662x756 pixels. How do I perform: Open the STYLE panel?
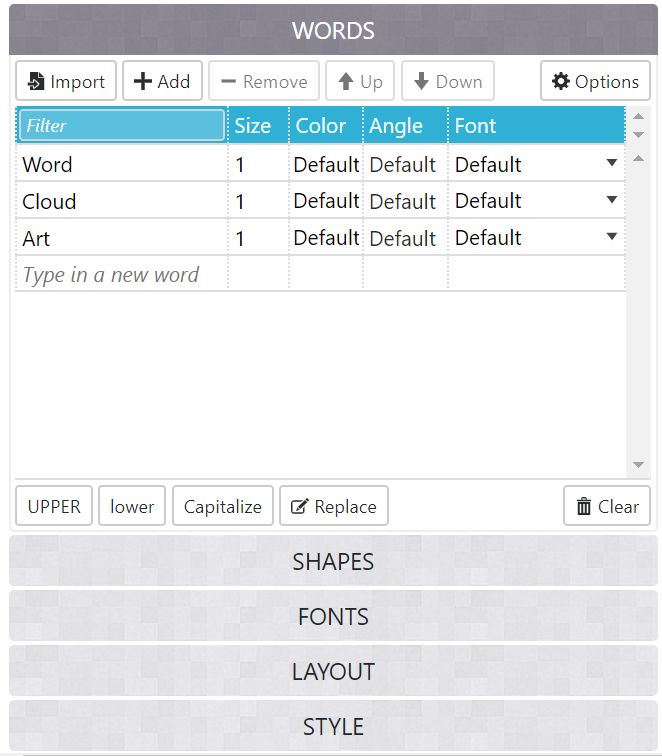tap(333, 726)
